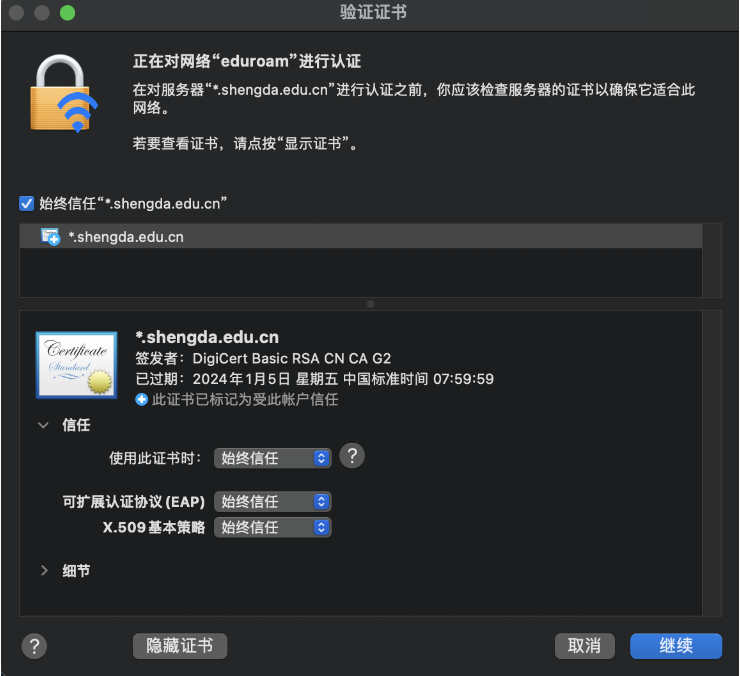Viewport: 740px width, 676px height.
Task: Click the blue plus trusted-certificate badge icon
Action: (x=141, y=400)
